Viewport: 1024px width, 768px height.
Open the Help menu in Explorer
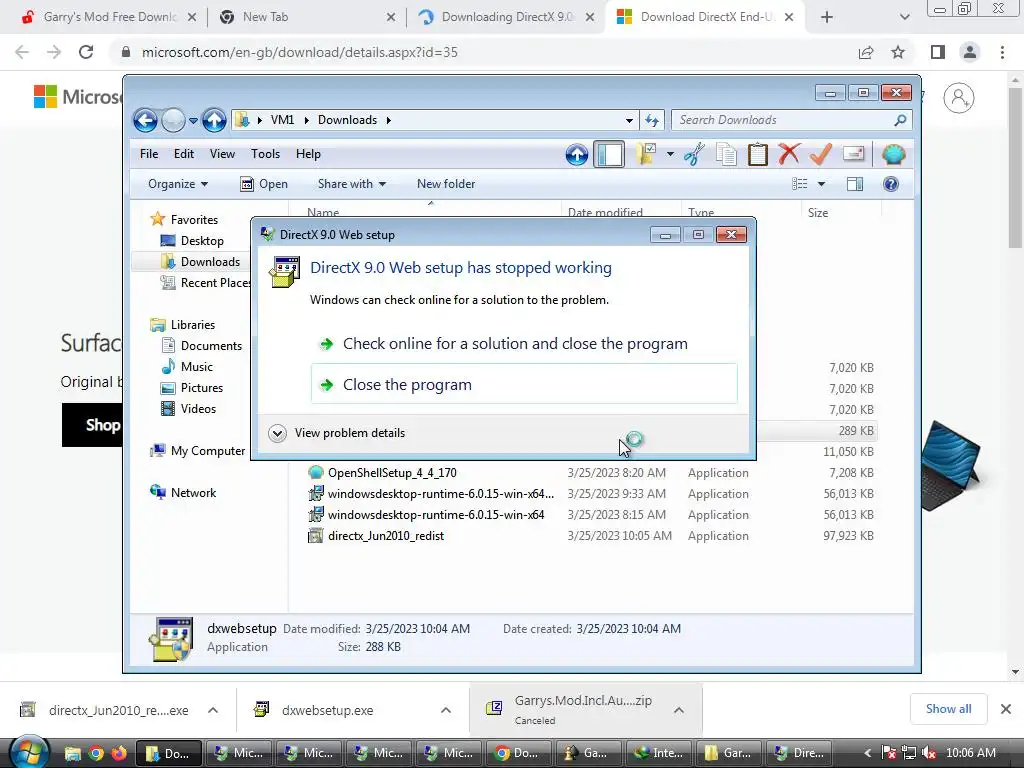click(308, 154)
